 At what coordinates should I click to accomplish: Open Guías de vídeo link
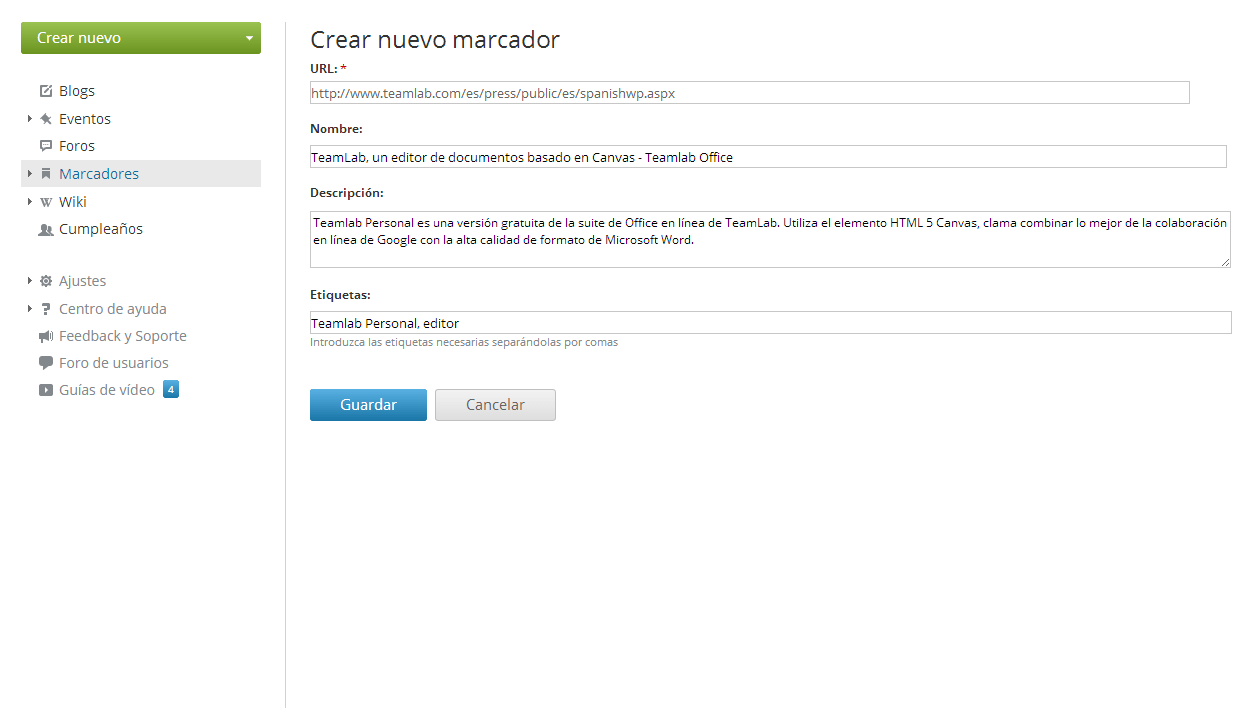pyautogui.click(x=107, y=390)
